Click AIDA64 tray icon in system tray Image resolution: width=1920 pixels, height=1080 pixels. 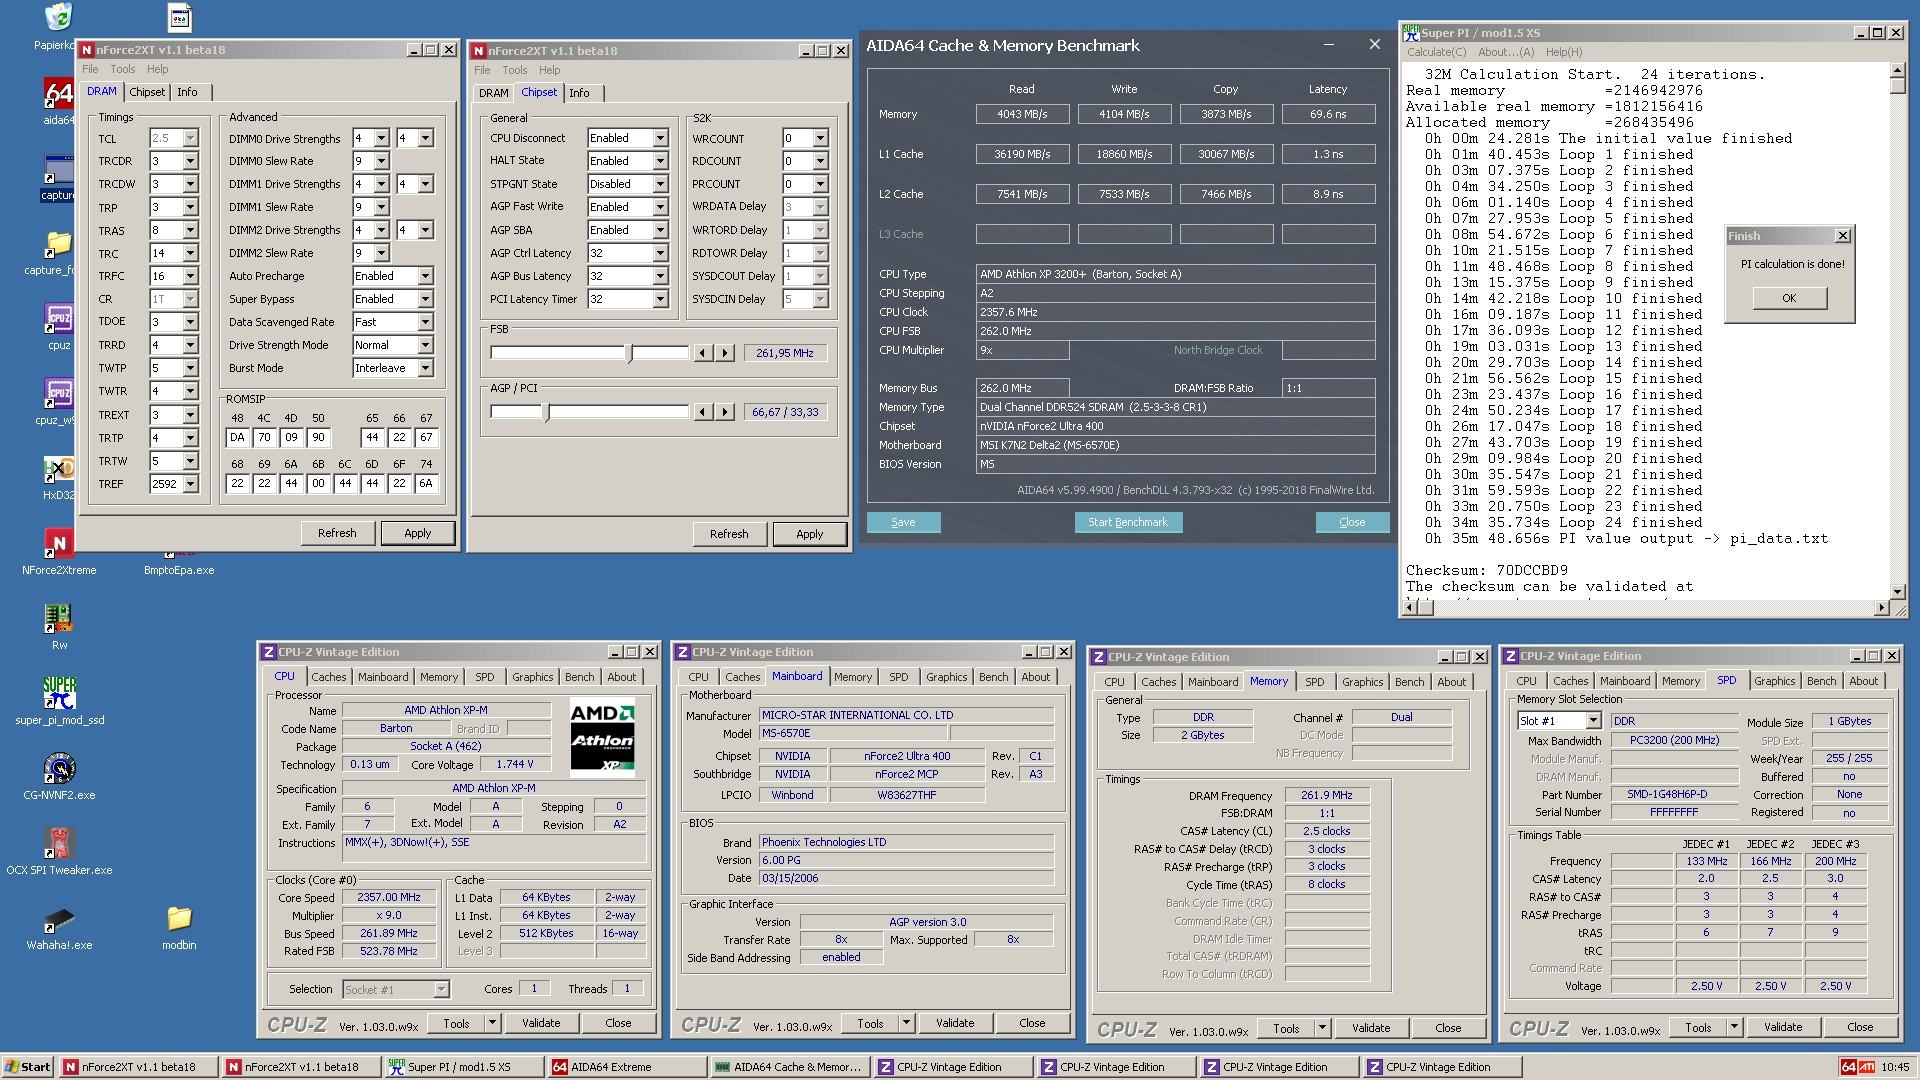click(1850, 1067)
